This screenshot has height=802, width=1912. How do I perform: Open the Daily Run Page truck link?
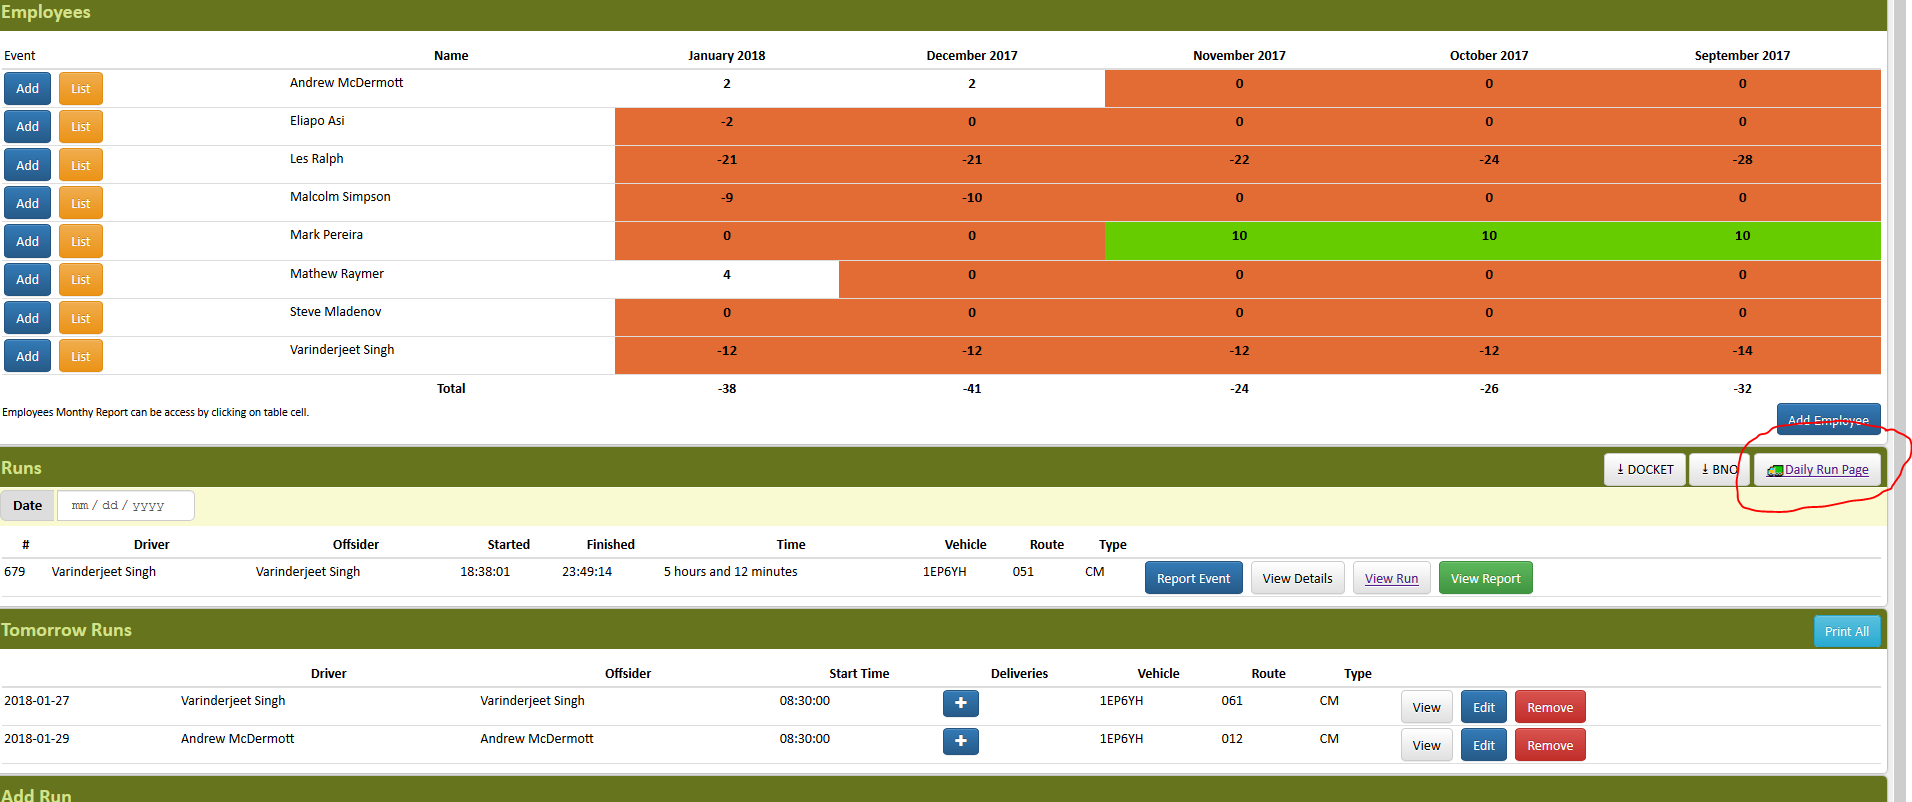1817,469
